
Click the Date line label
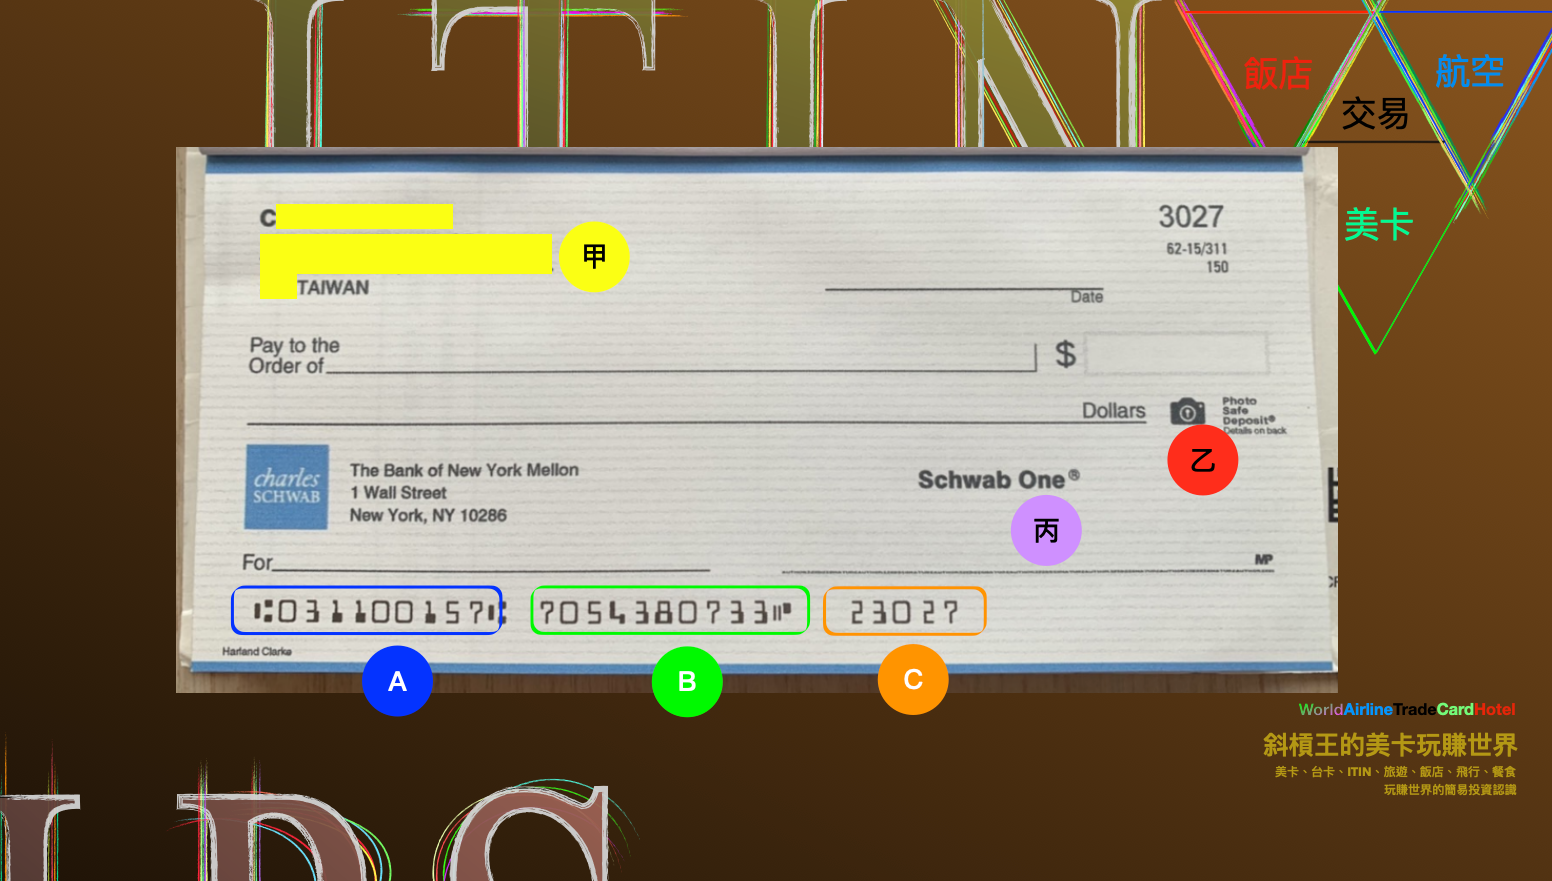pos(1086,297)
